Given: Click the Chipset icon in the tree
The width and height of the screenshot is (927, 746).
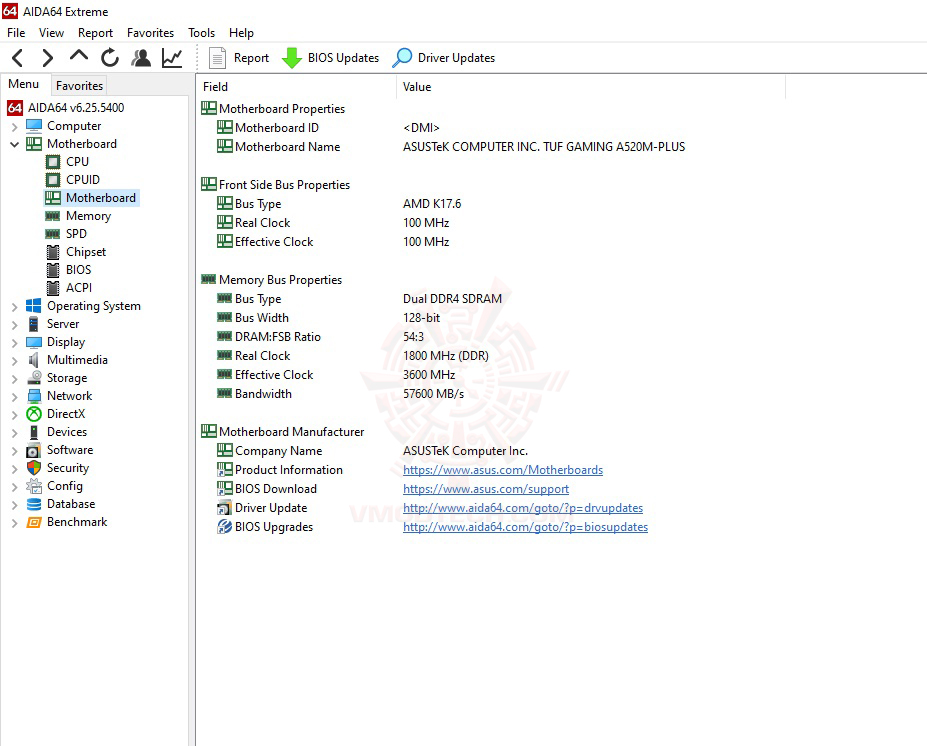Looking at the screenshot, I should coord(53,252).
